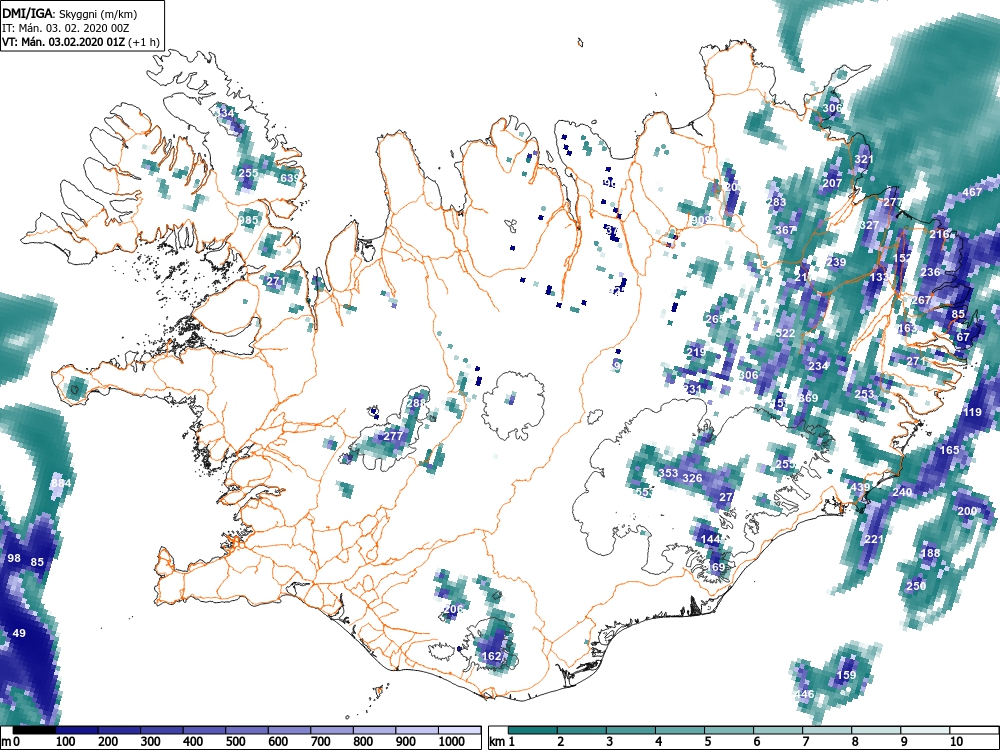Click the visibility value 165 off the east coast
Viewport: 1000px width, 750px height.
tap(950, 450)
